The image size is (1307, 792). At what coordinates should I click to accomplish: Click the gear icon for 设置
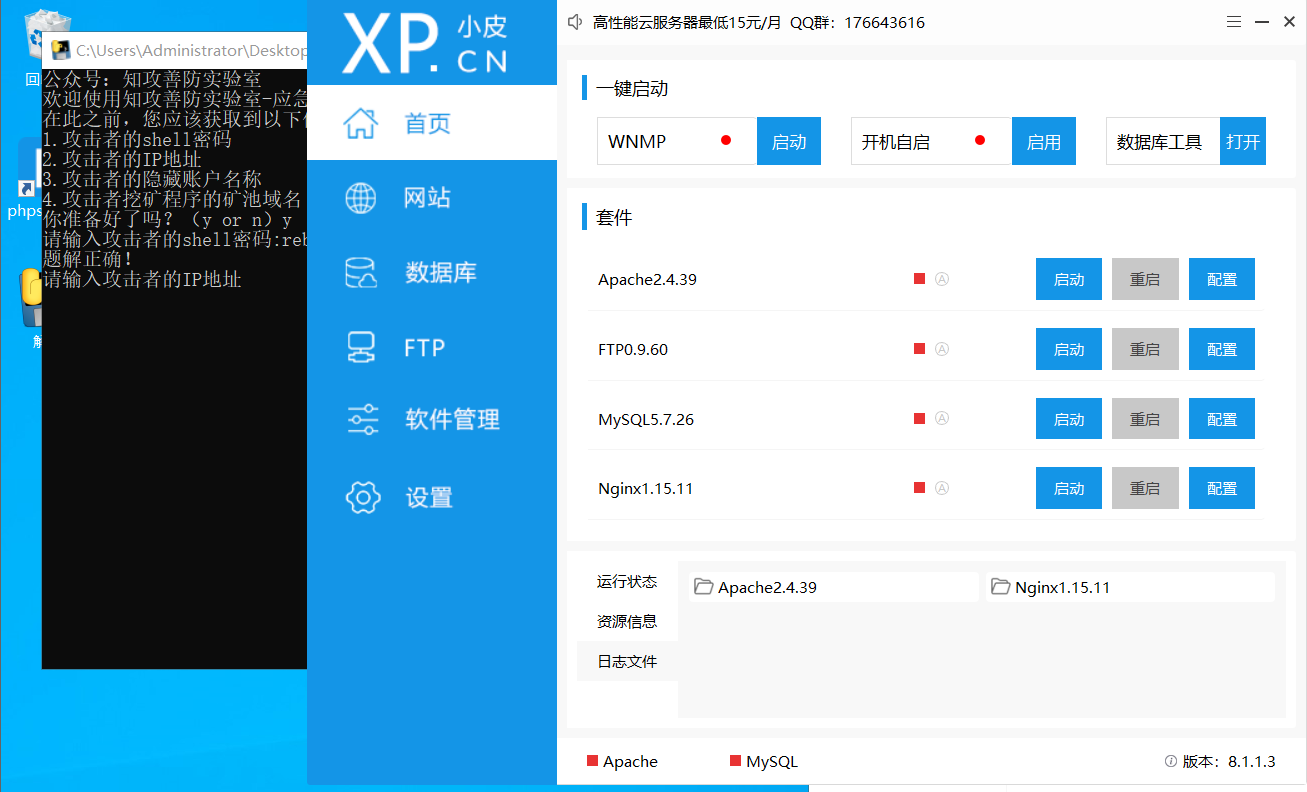pos(362,497)
